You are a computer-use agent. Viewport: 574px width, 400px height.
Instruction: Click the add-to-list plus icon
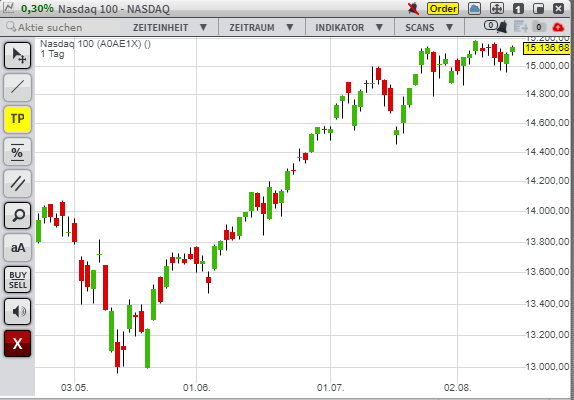point(520,27)
